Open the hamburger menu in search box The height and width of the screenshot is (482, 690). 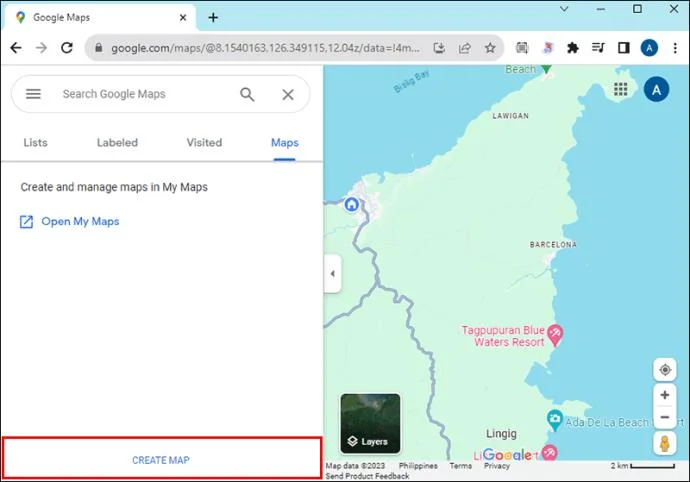[33, 94]
